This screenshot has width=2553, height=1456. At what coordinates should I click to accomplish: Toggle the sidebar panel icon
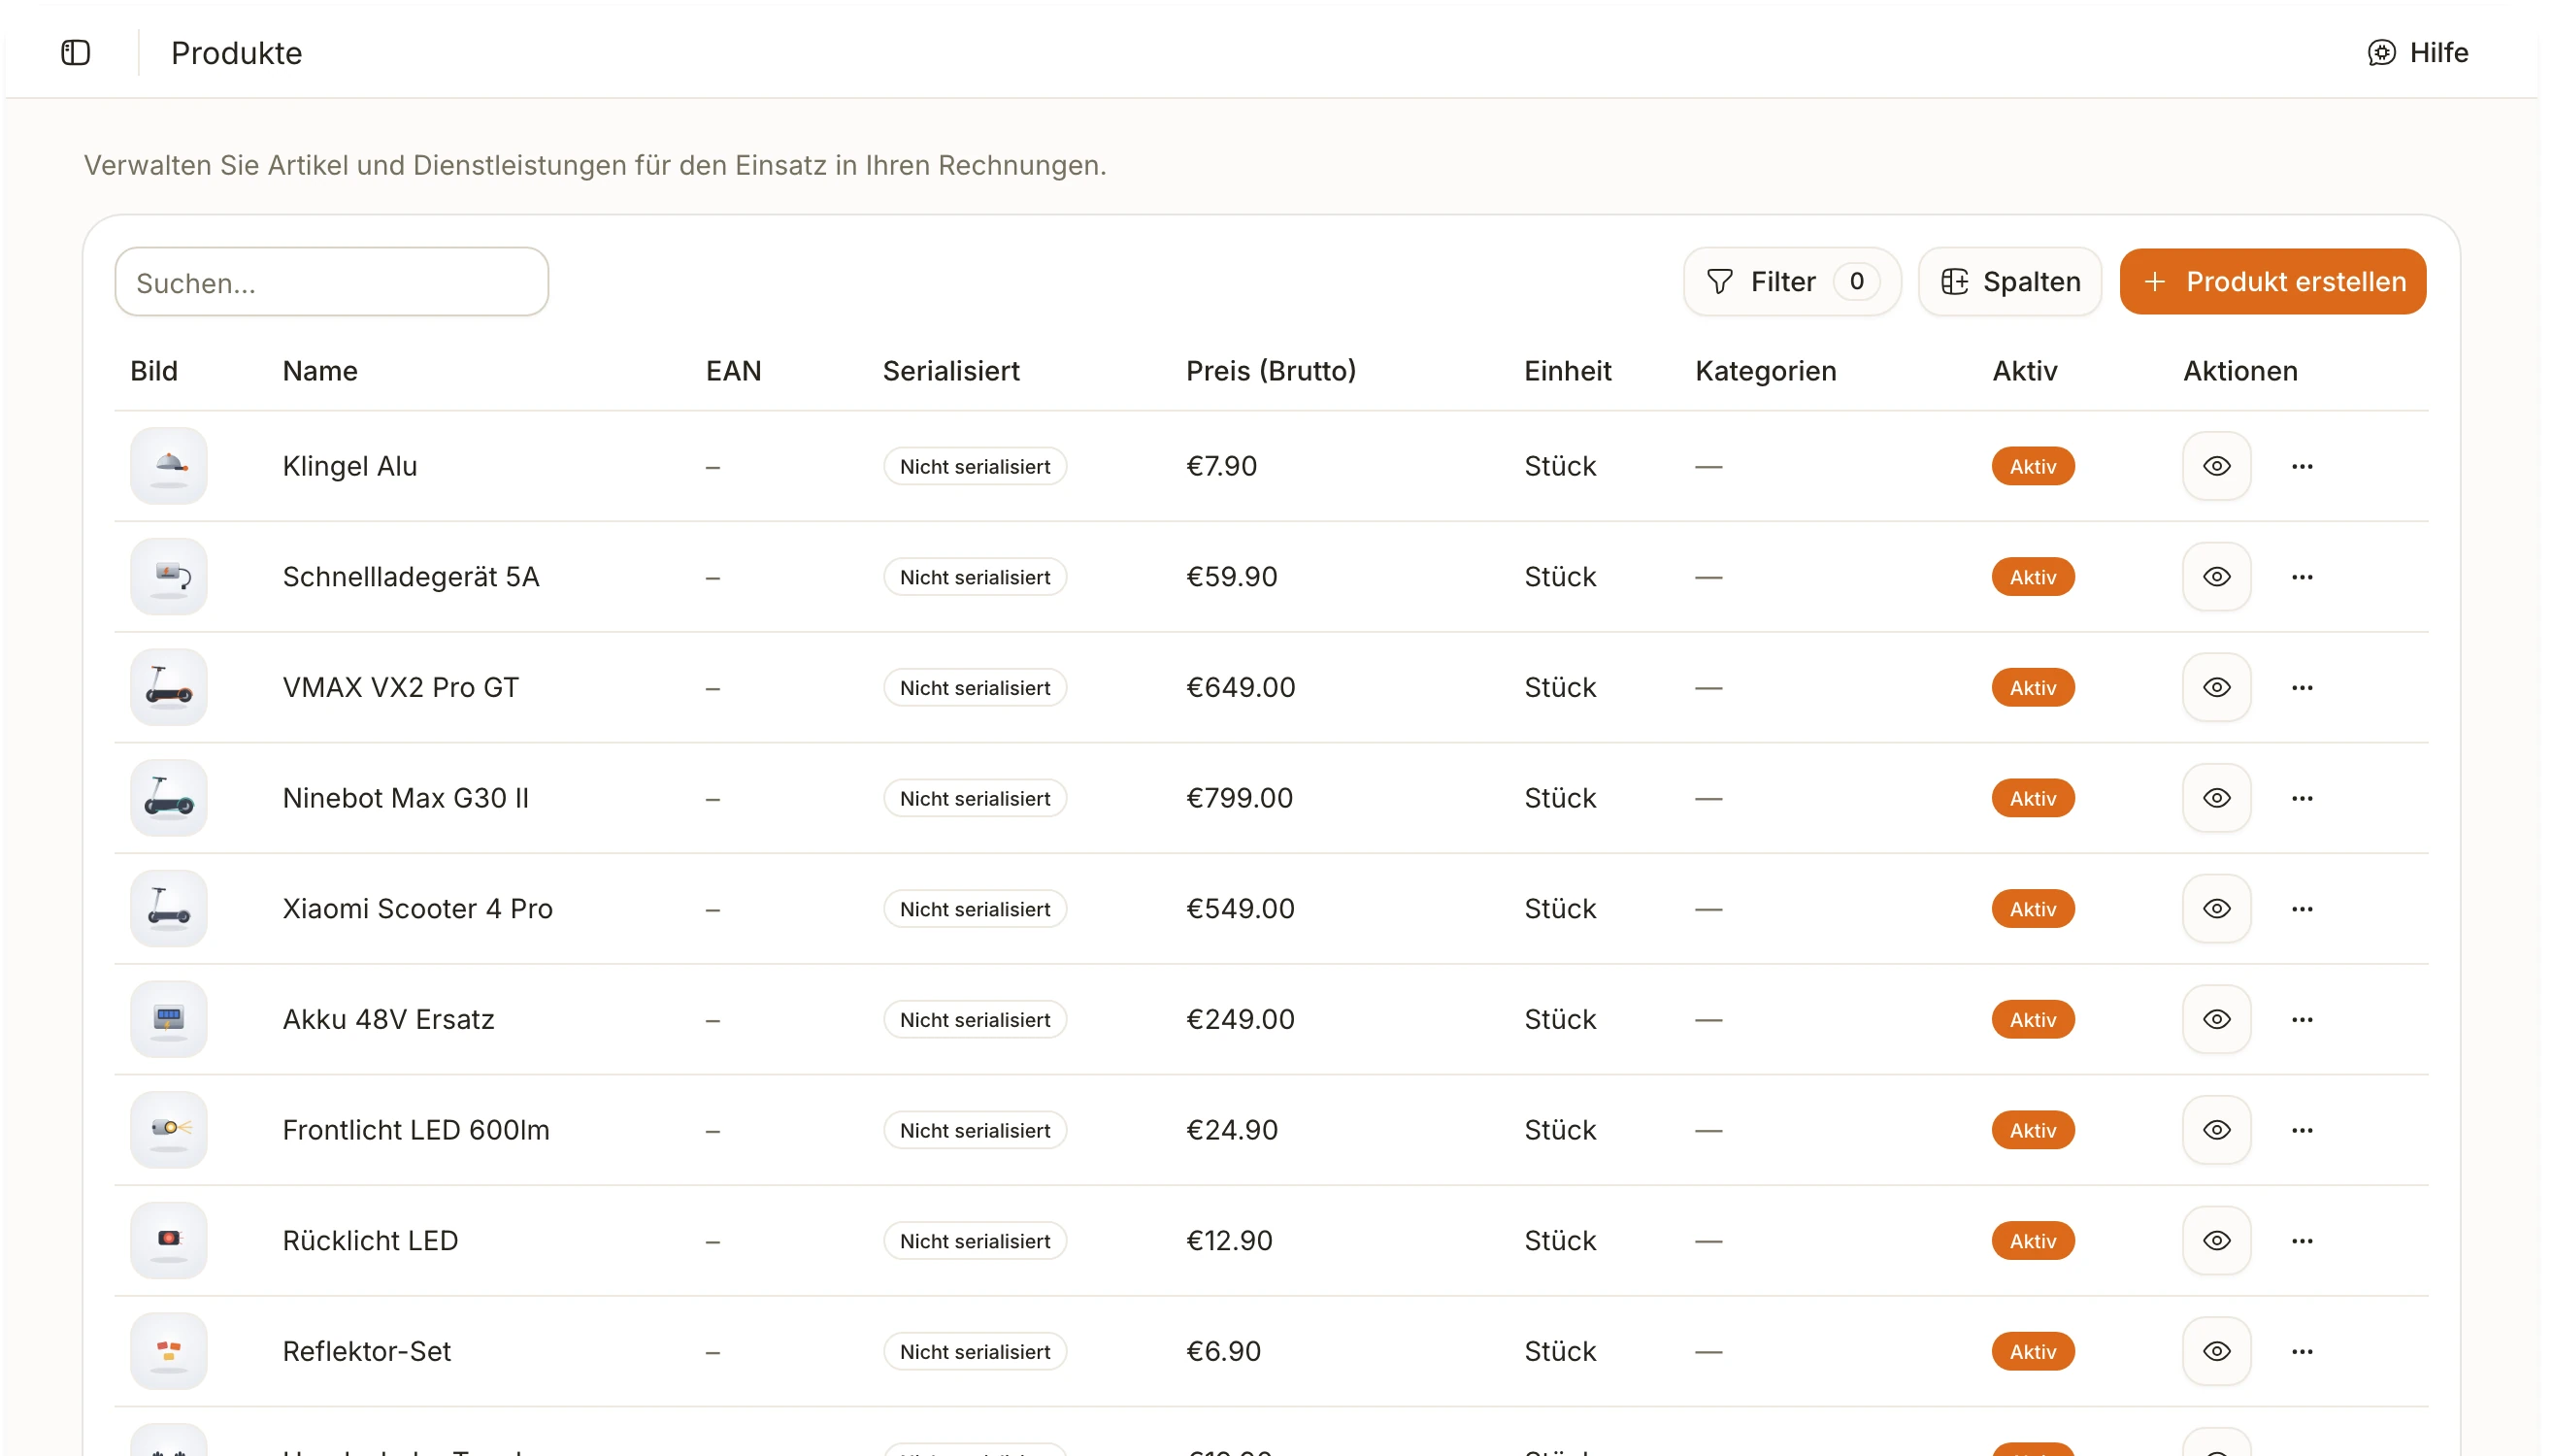(x=76, y=52)
